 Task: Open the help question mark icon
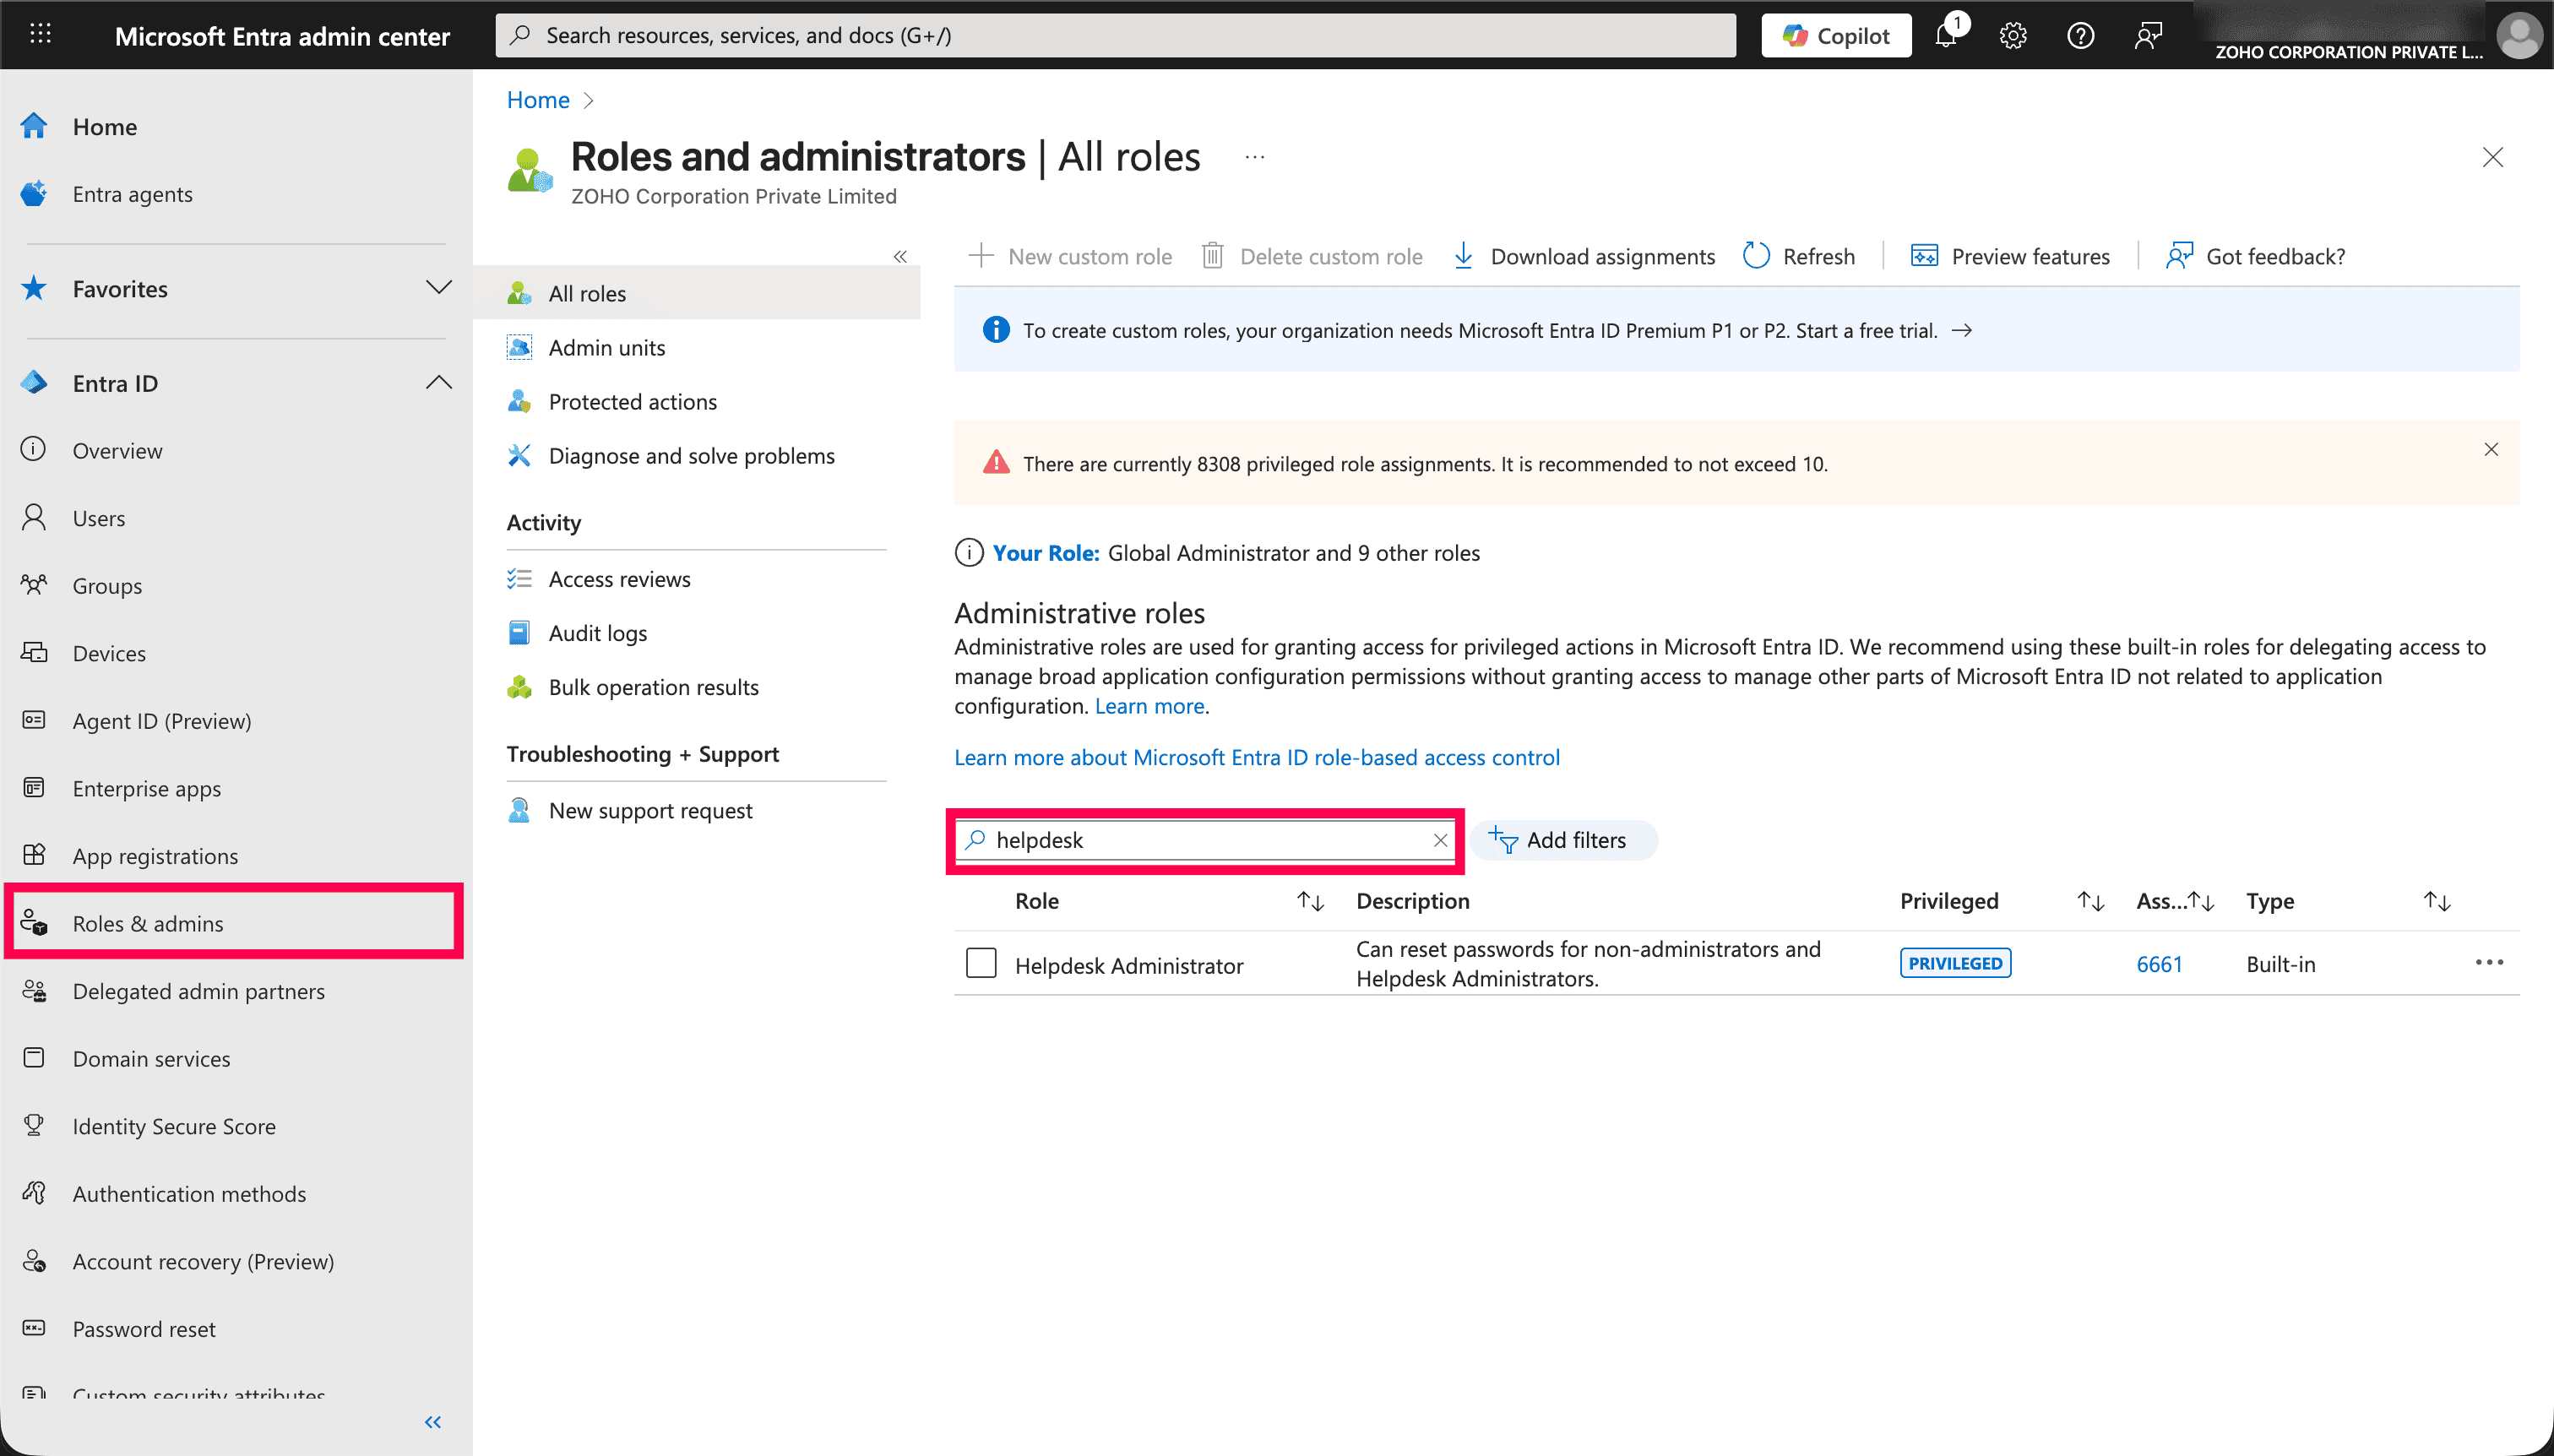(2080, 35)
